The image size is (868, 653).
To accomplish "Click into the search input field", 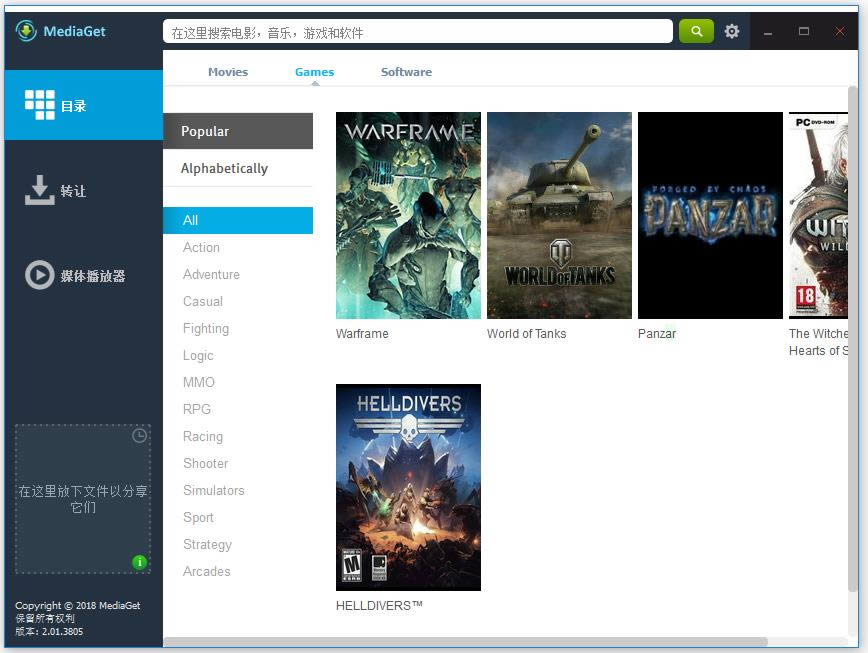I will 418,32.
